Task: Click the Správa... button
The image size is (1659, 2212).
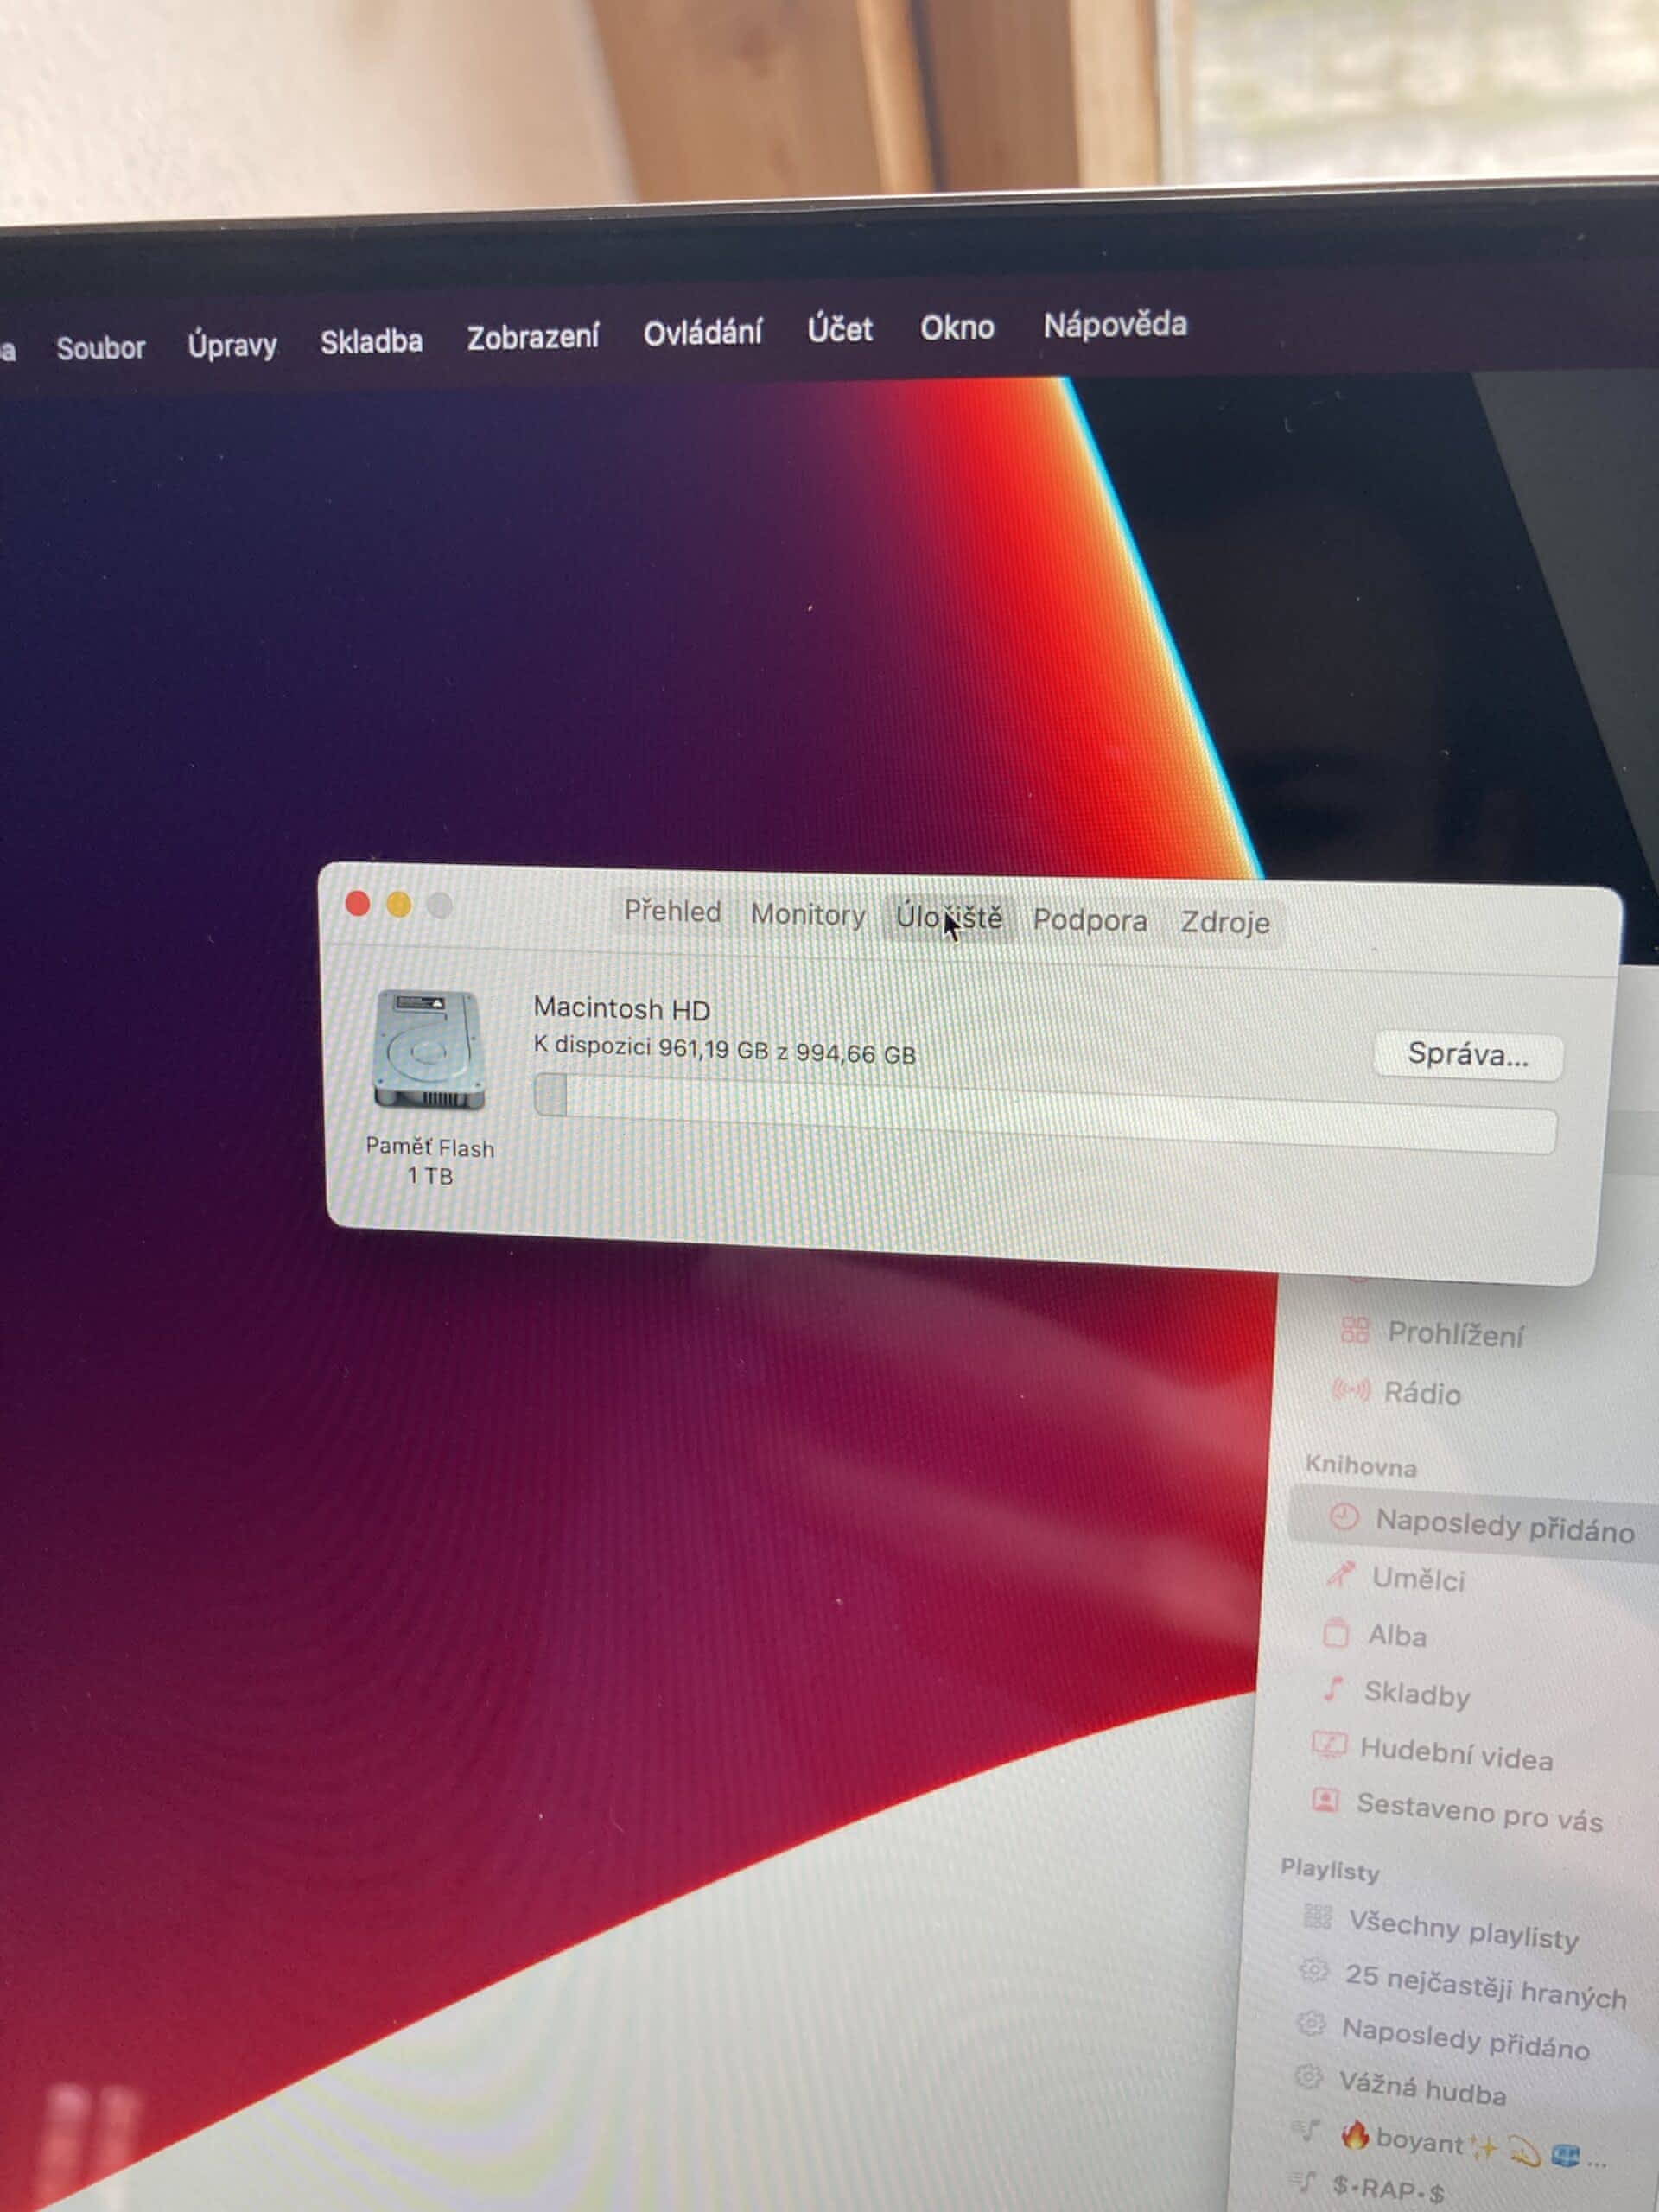Action: pos(1467,1054)
